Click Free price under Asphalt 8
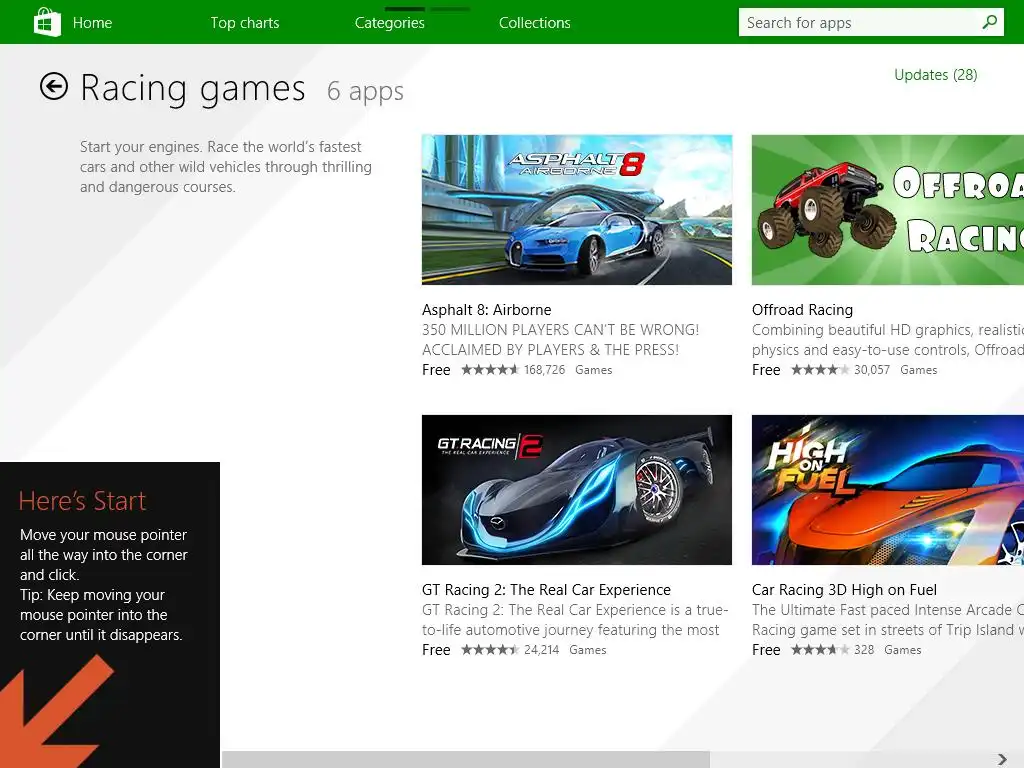The height and width of the screenshot is (768, 1024). (436, 370)
